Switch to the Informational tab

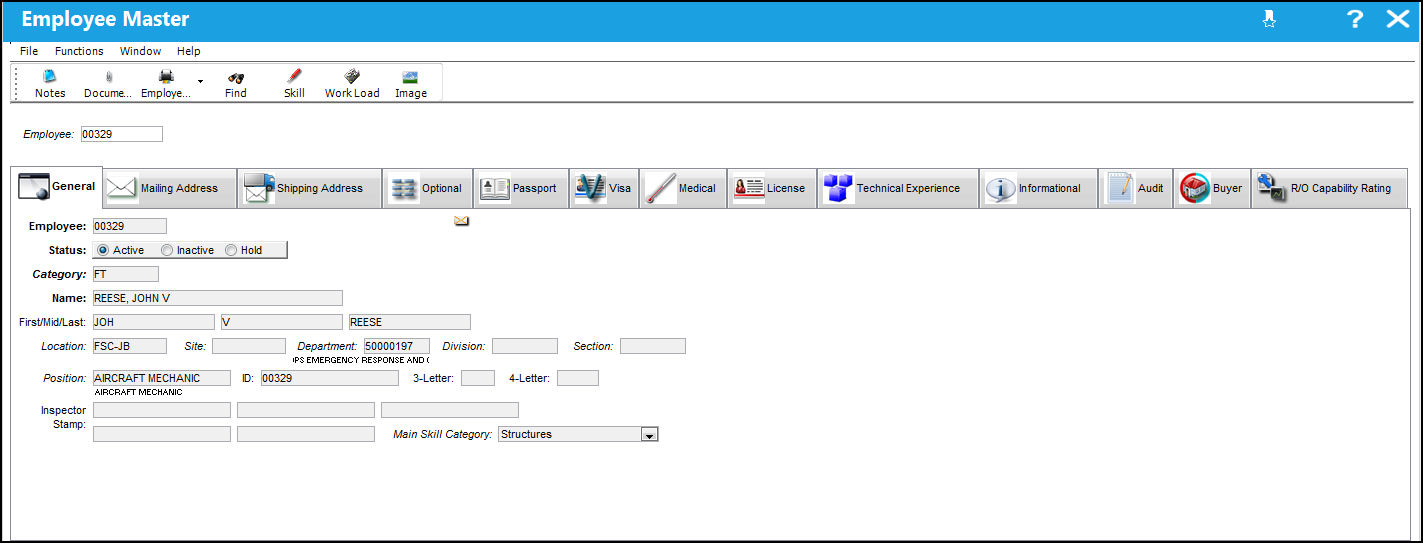(1037, 188)
